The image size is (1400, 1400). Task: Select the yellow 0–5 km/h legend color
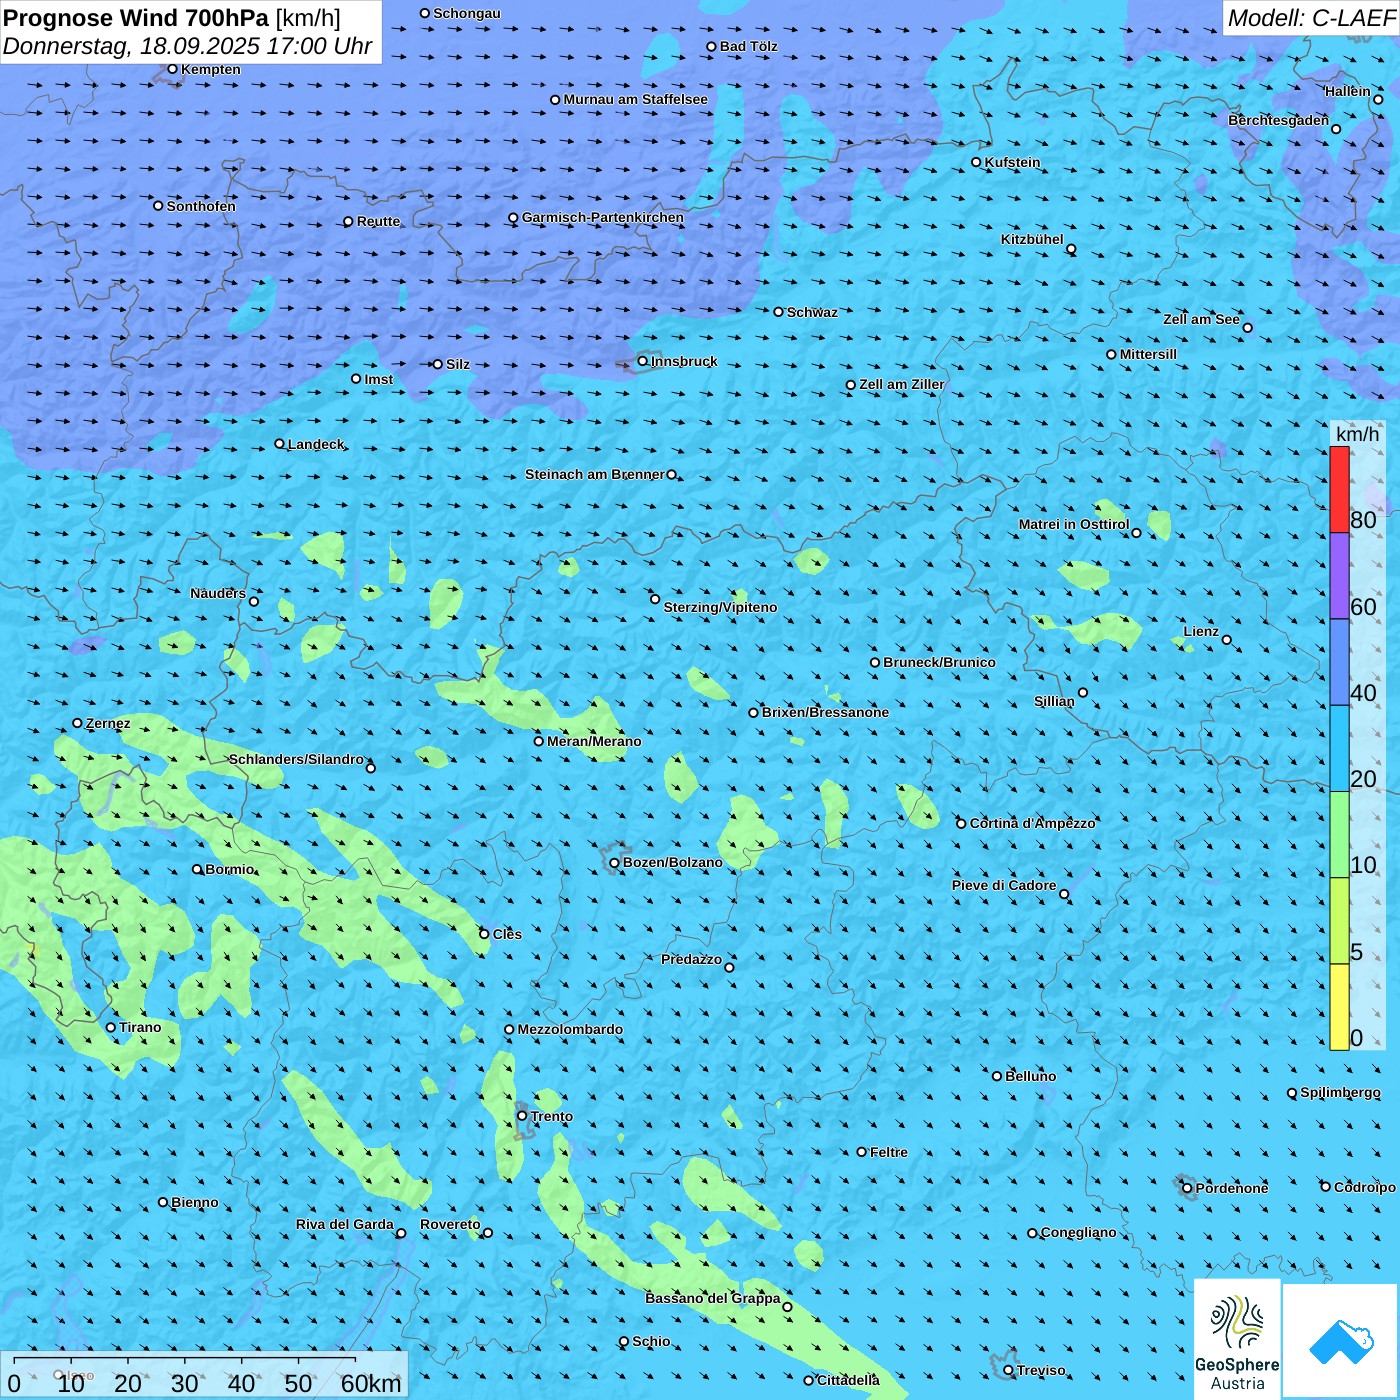(1339, 1006)
